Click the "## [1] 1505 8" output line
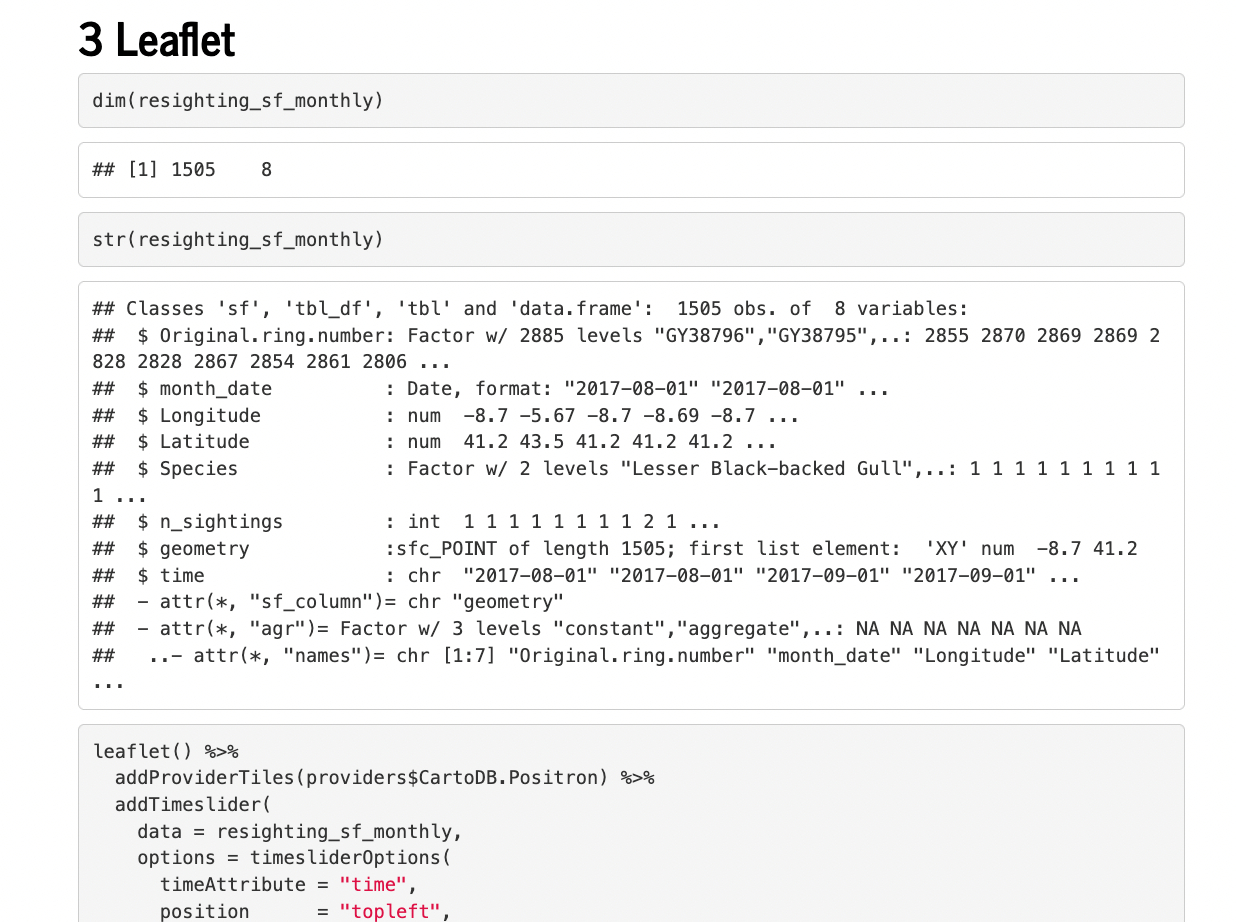Image resolution: width=1236 pixels, height=922 pixels. click(182, 170)
